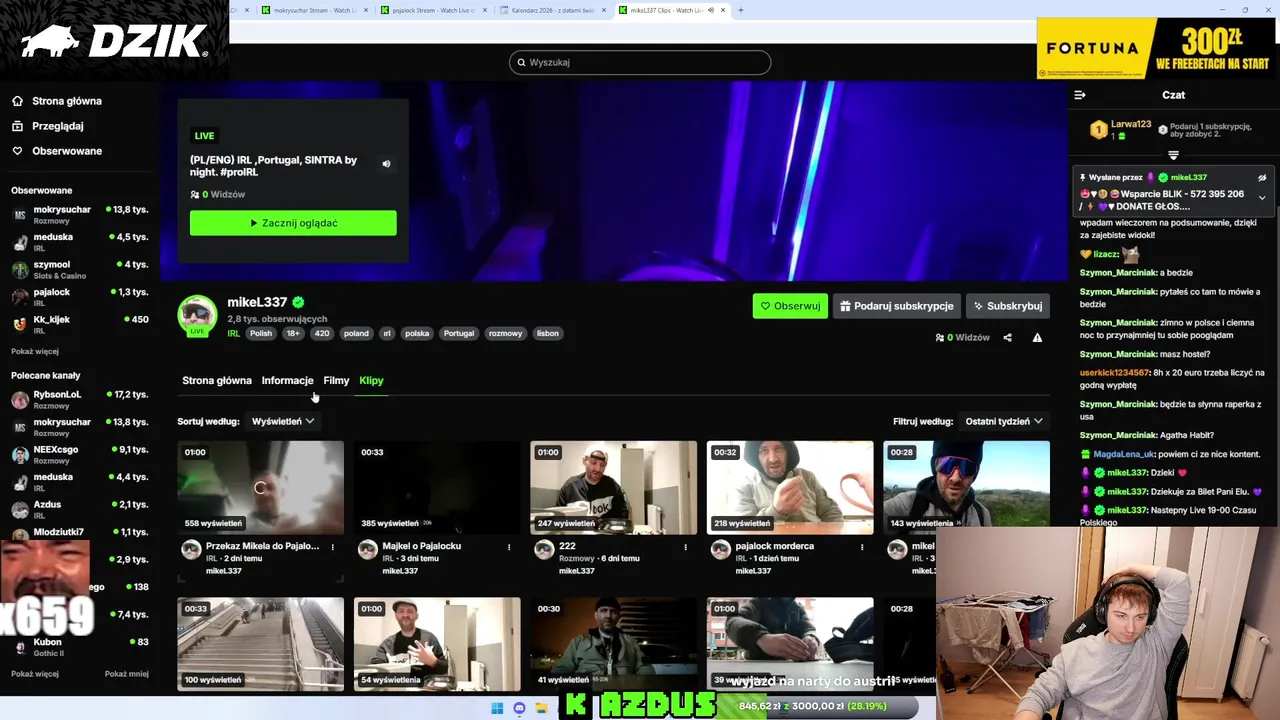Click the RybsonLoL avatar in Polecane kanały
This screenshot has height=720, width=1280.
pyautogui.click(x=20, y=400)
